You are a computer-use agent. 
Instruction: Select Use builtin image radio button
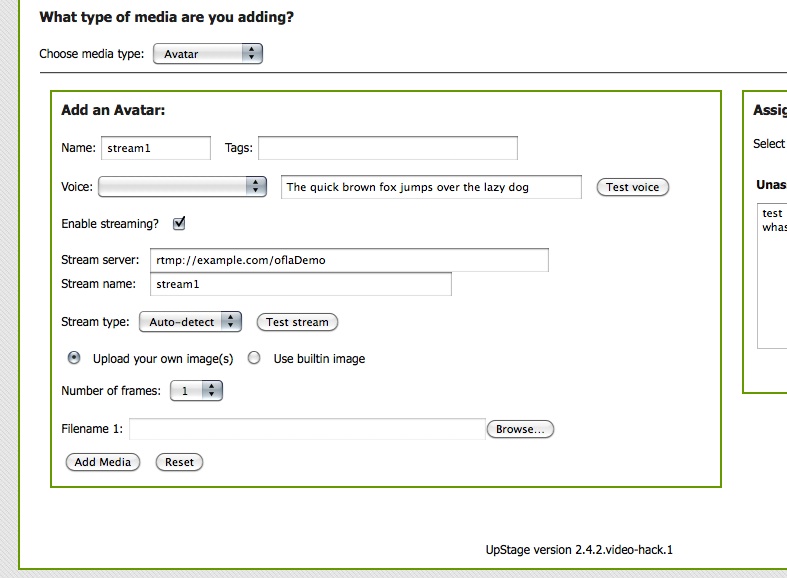click(254, 358)
